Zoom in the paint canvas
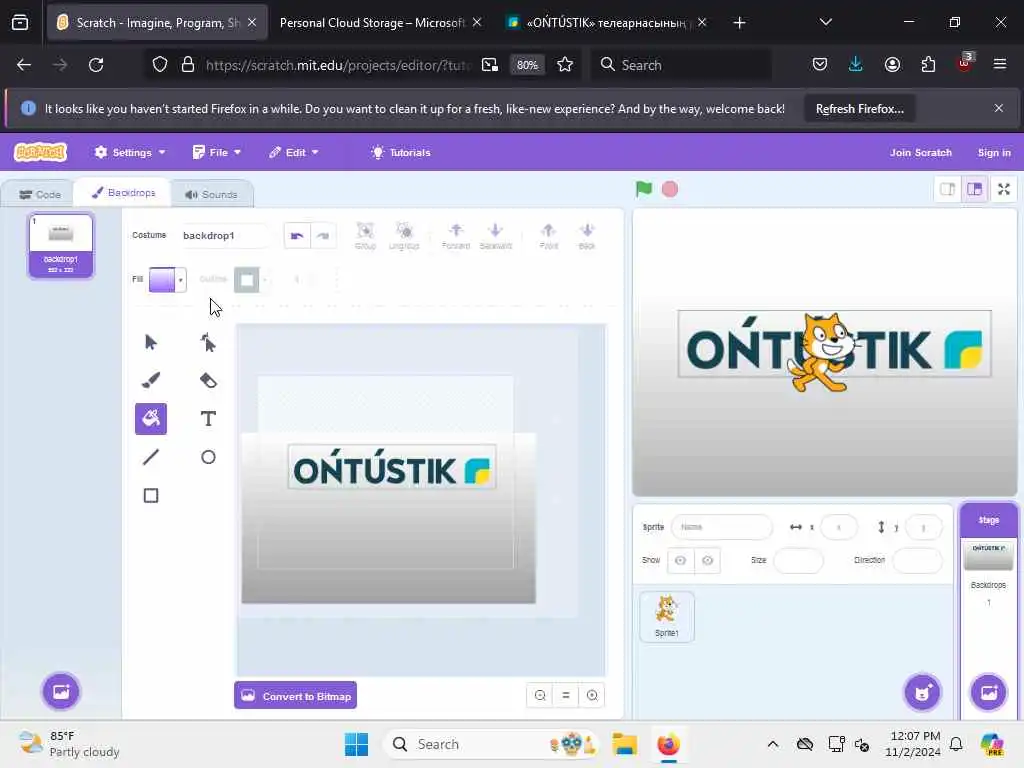The image size is (1024, 768). 592,696
